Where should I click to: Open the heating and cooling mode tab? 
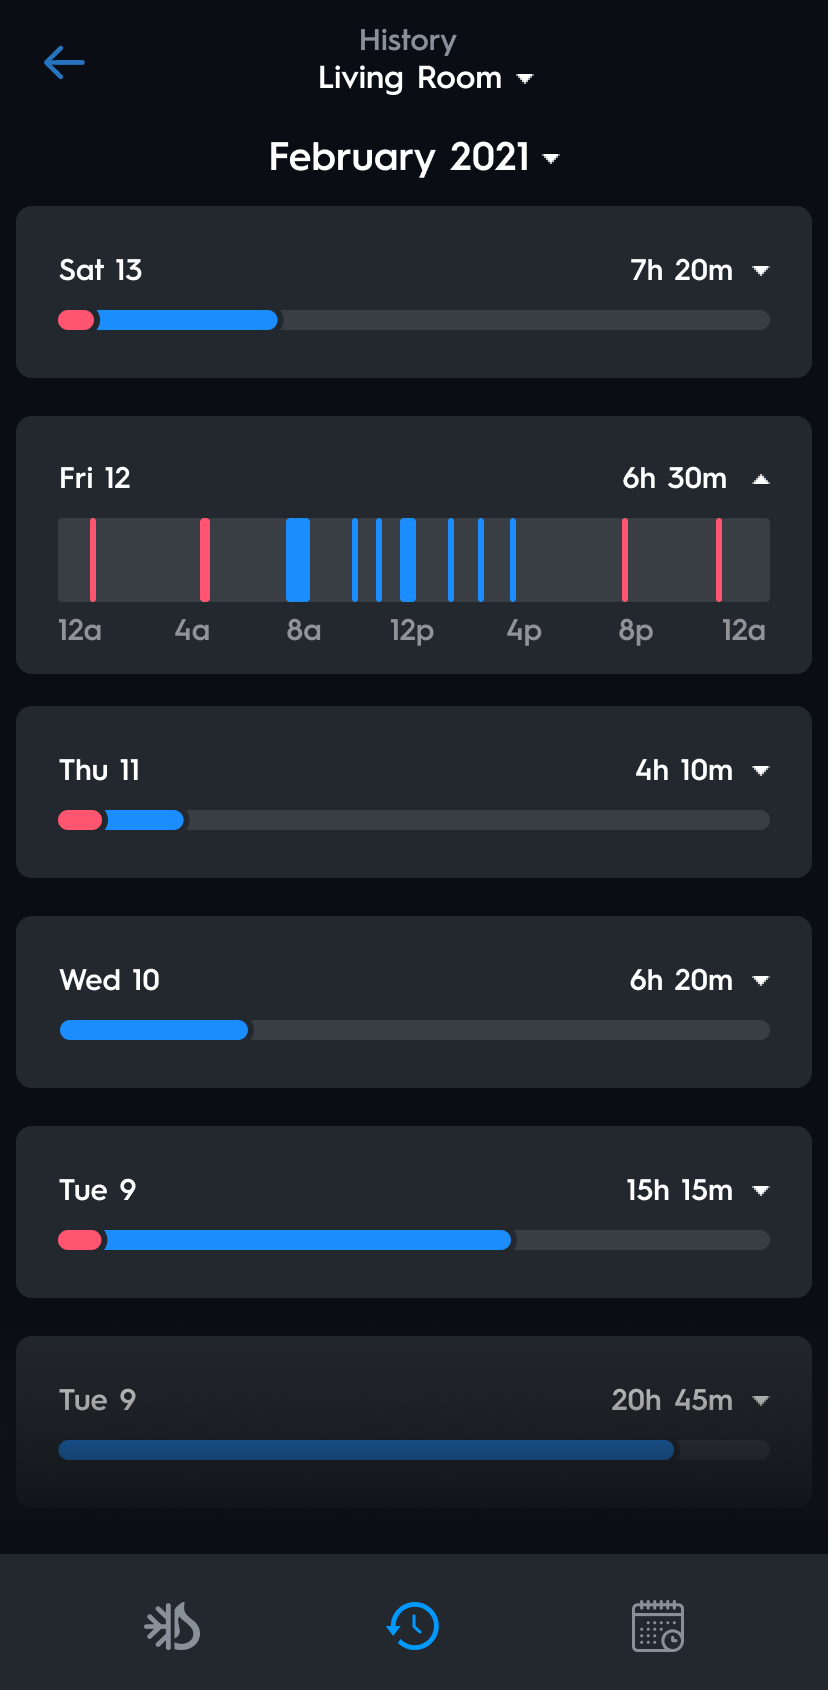tap(172, 1626)
